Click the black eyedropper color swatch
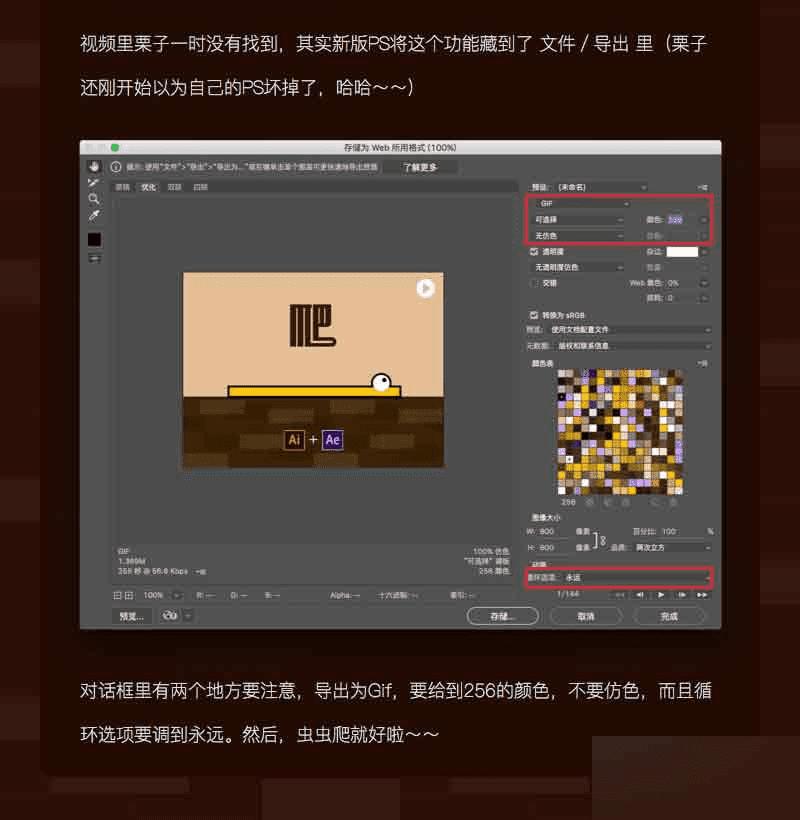Screen dimensions: 800x820 click(95, 240)
